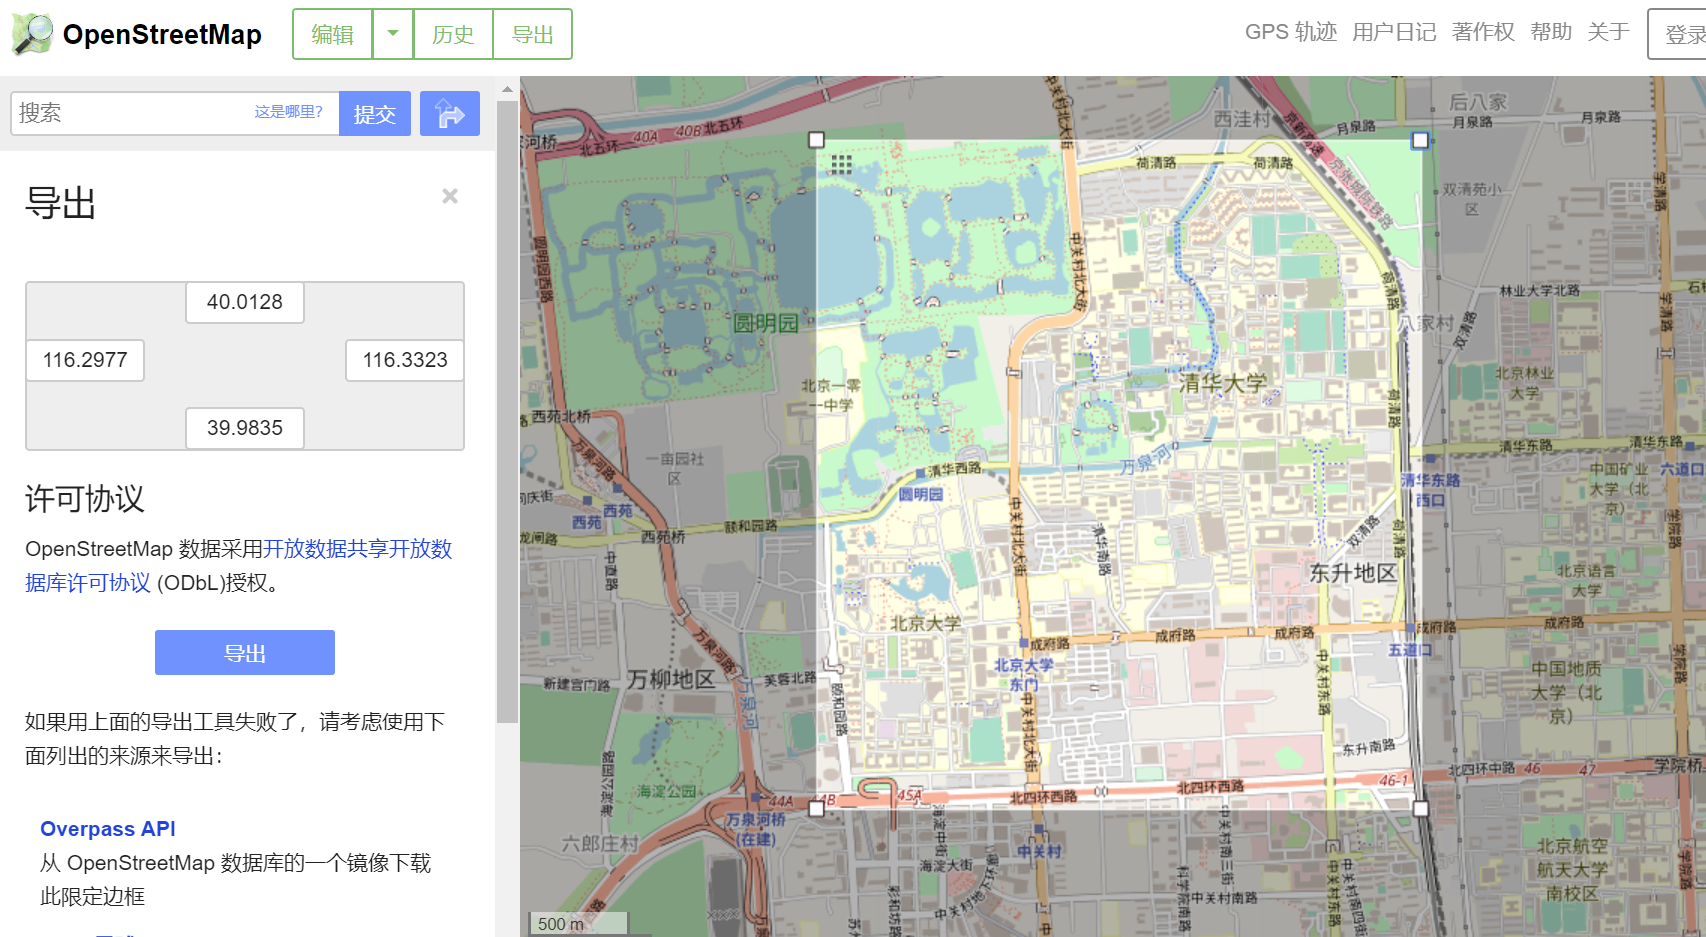Click the 北京大学东门 station label
Image resolution: width=1706 pixels, height=937 pixels.
[1023, 675]
